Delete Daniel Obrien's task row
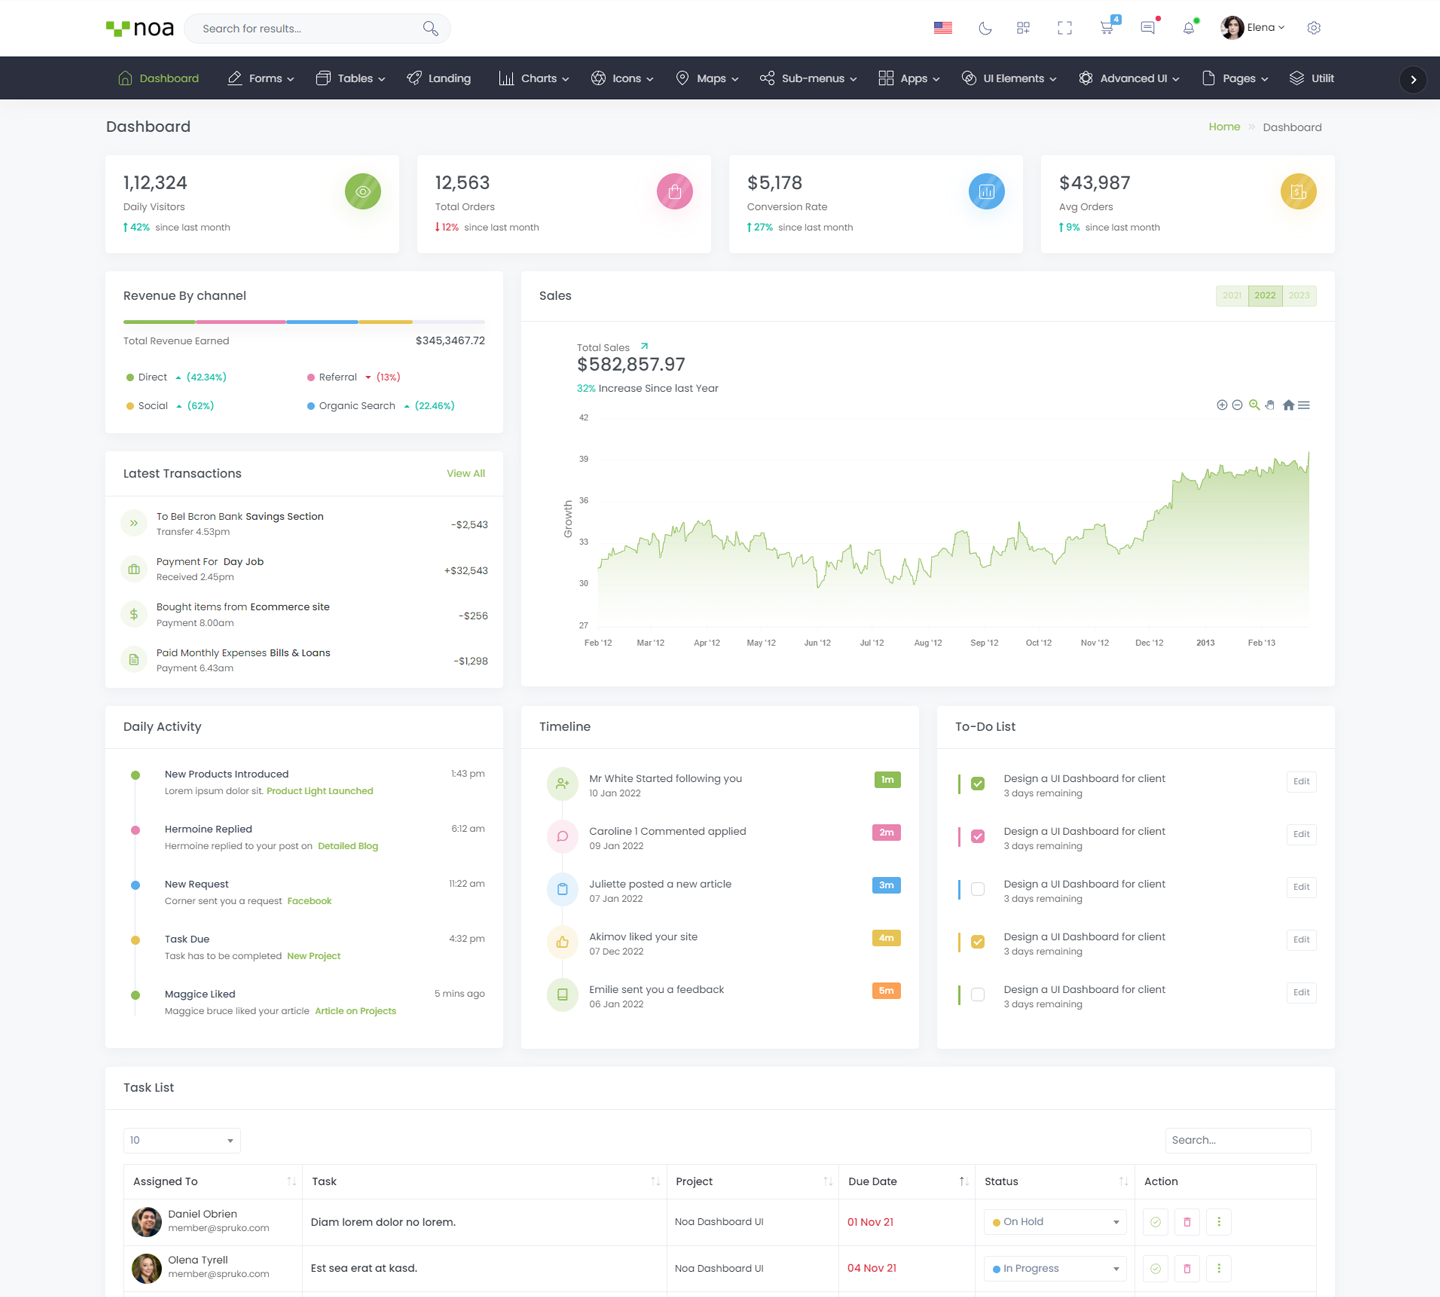This screenshot has width=1440, height=1297. (1187, 1222)
